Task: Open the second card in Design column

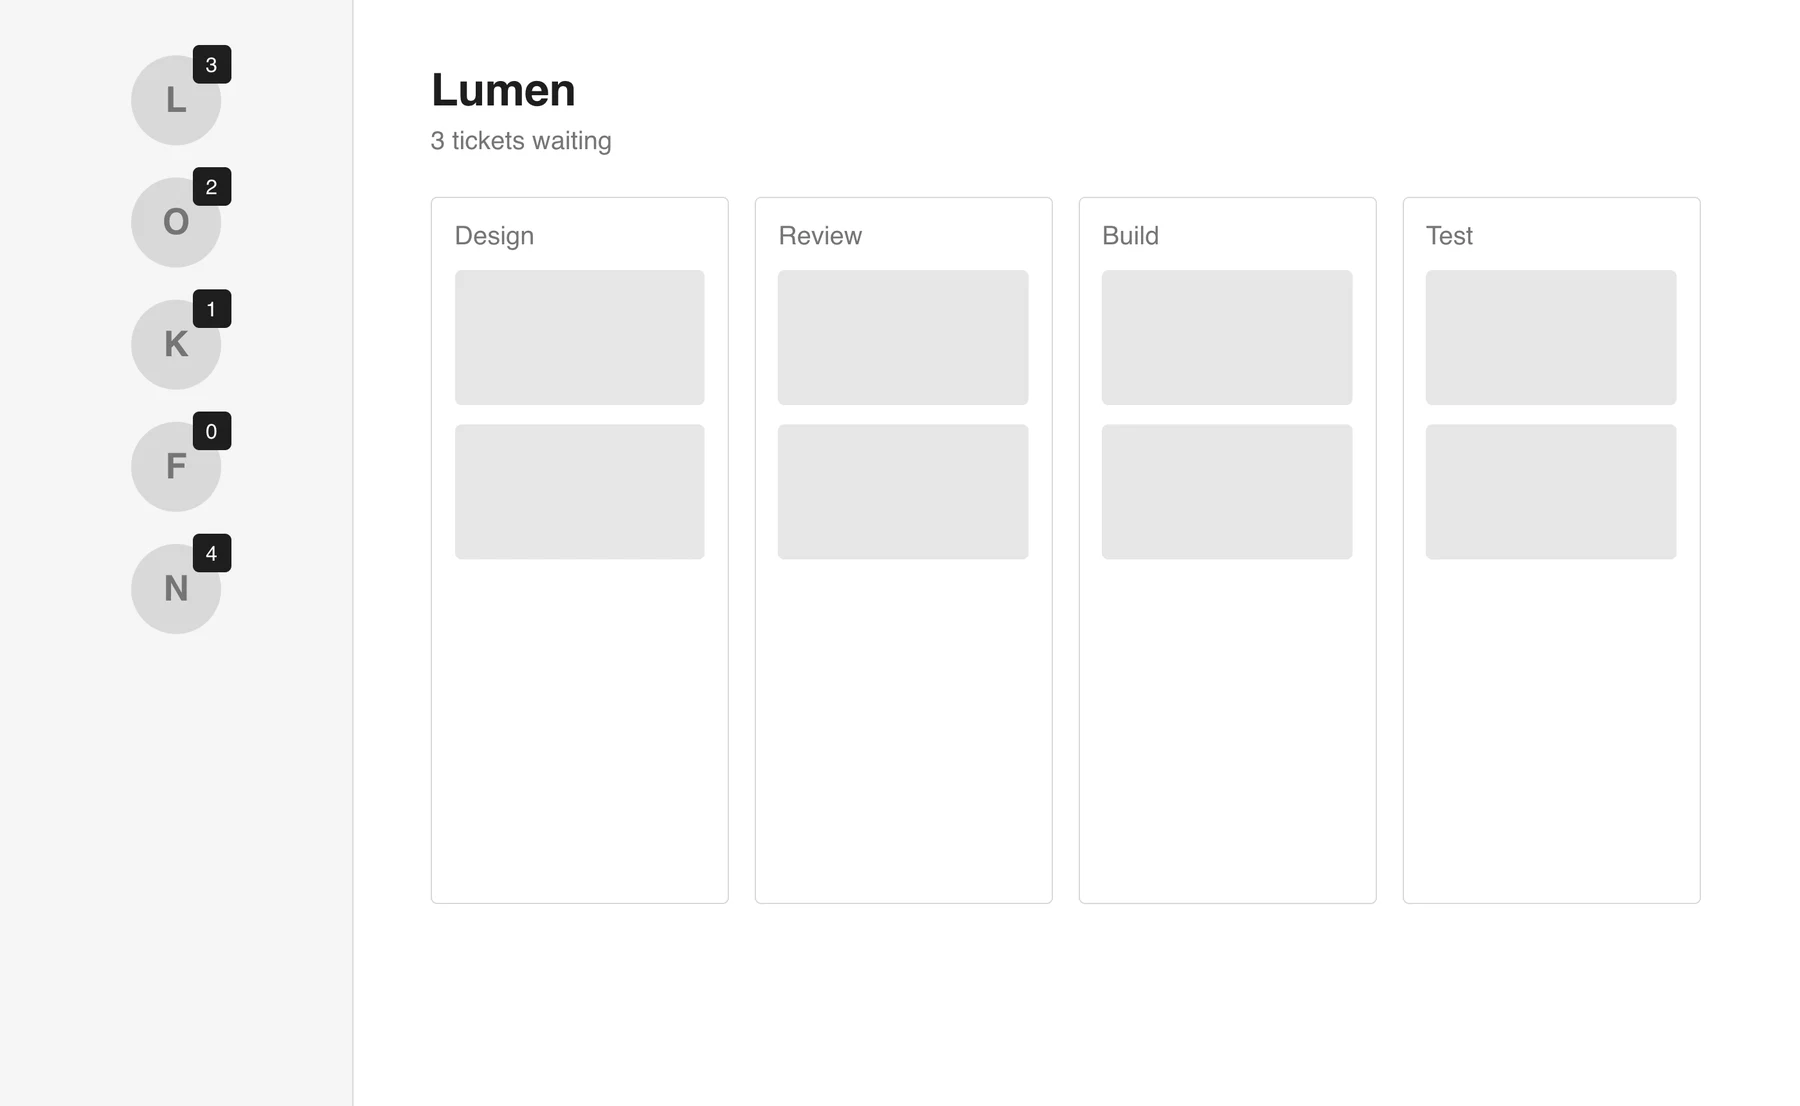Action: pos(580,492)
